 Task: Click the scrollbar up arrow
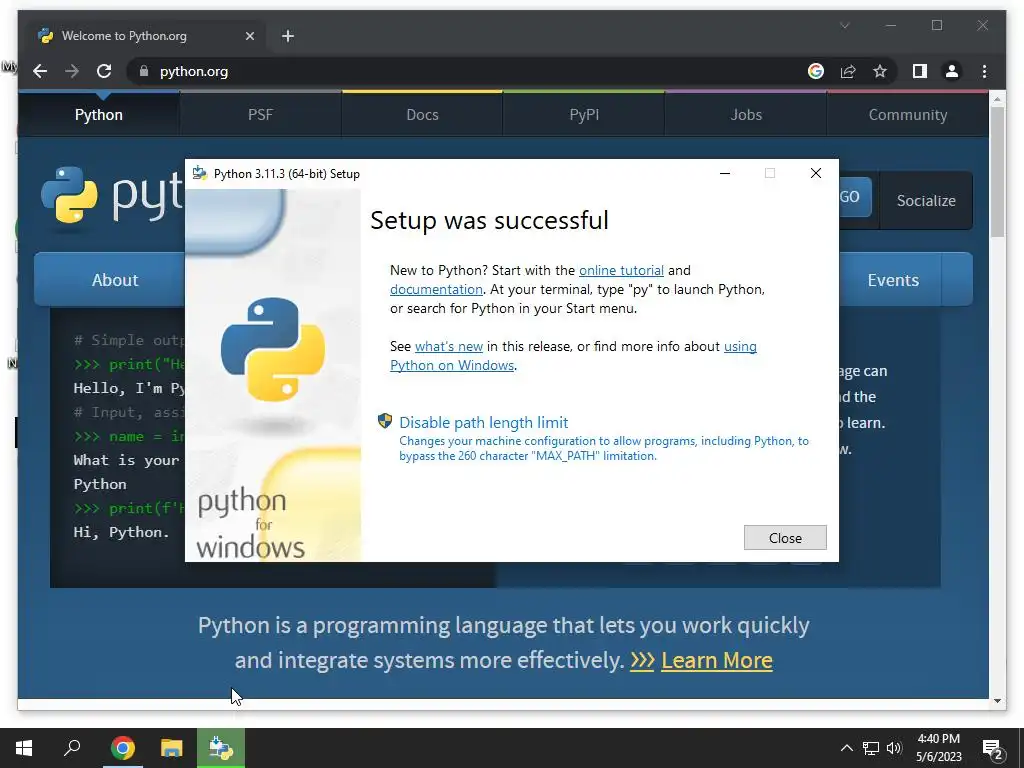pyautogui.click(x=997, y=99)
